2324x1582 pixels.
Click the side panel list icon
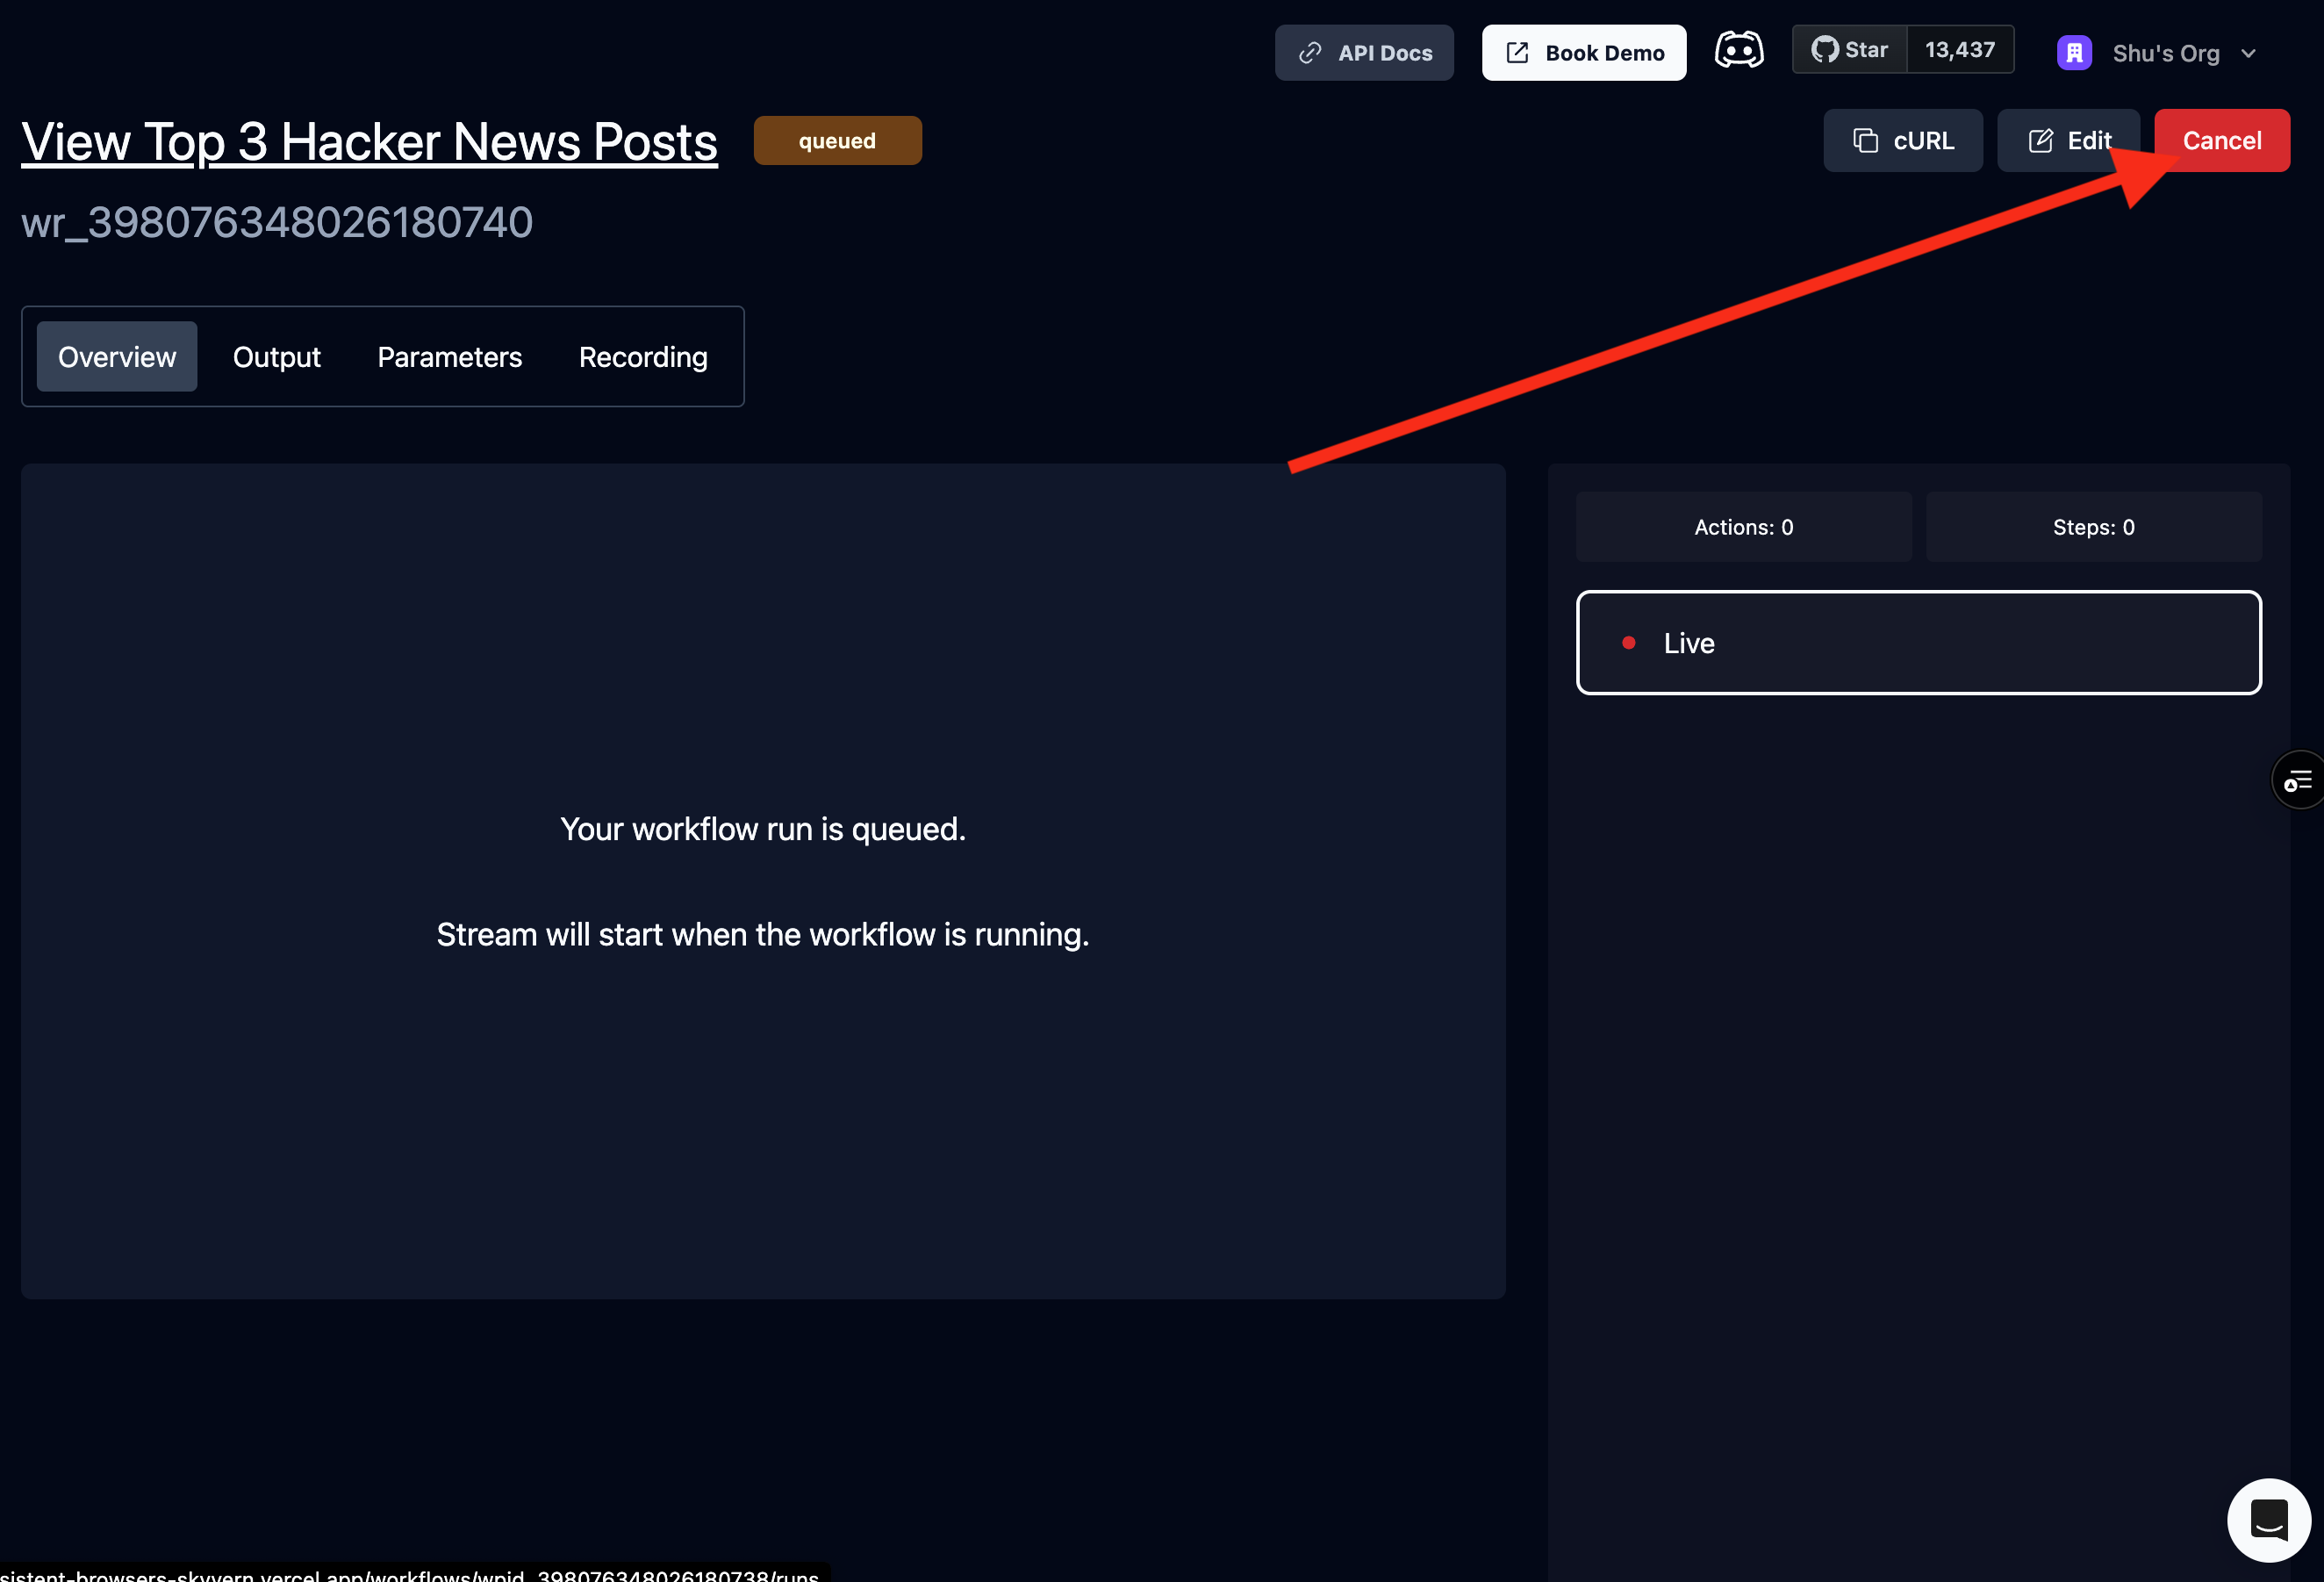(2298, 780)
